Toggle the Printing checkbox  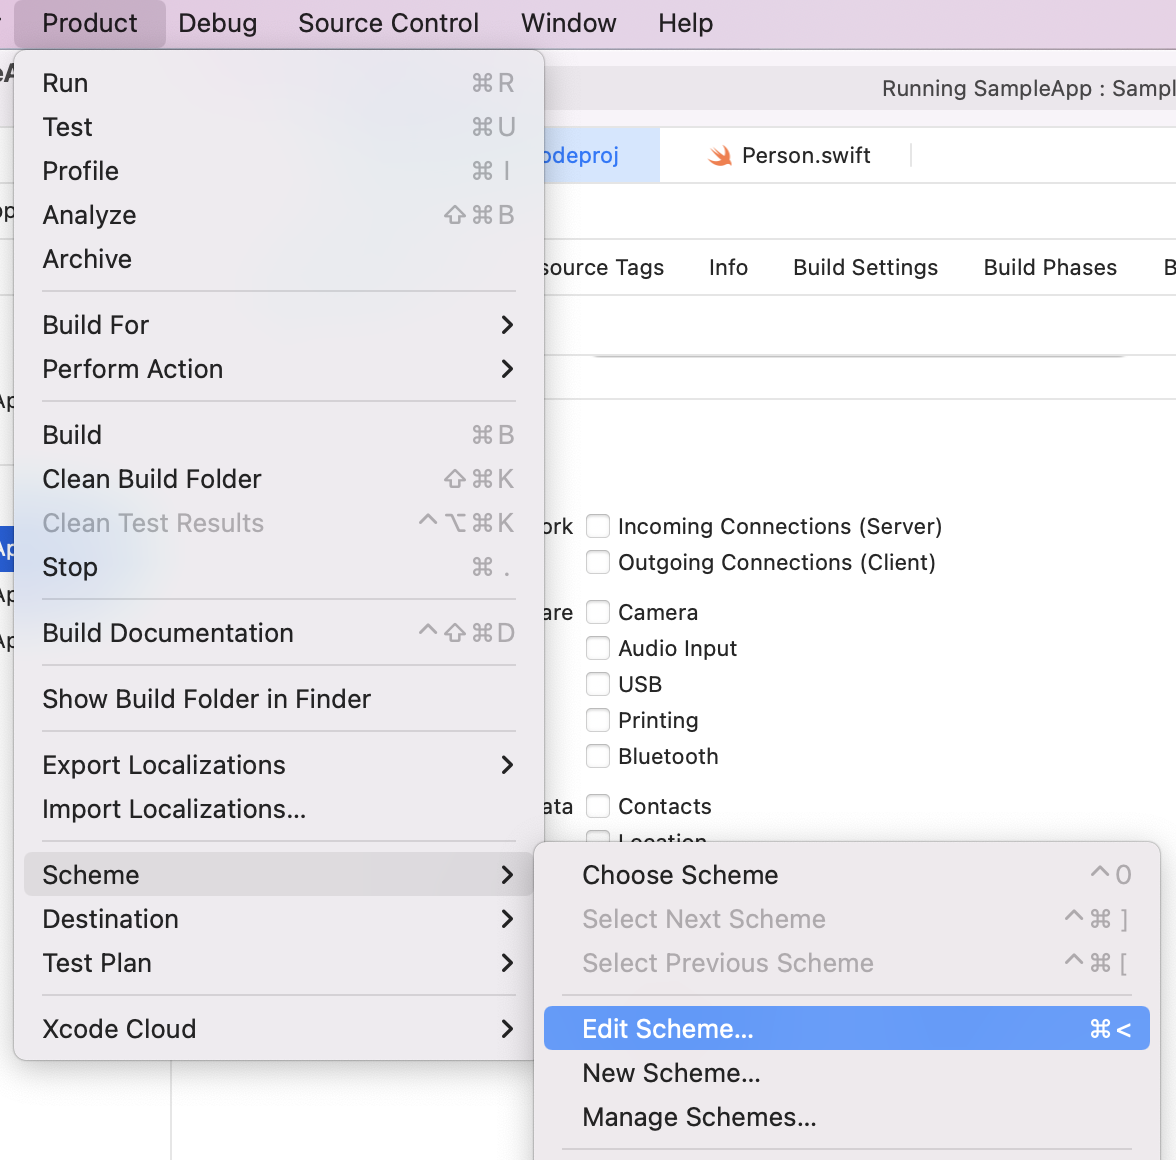(598, 720)
